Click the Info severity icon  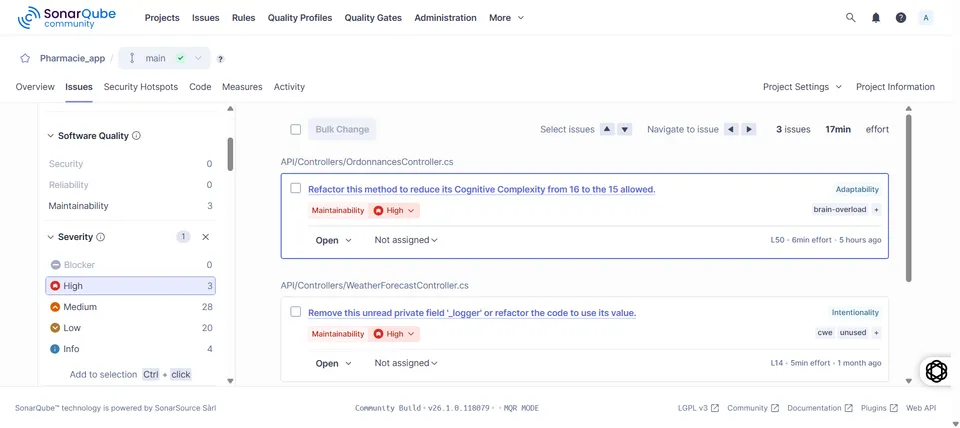[55, 348]
